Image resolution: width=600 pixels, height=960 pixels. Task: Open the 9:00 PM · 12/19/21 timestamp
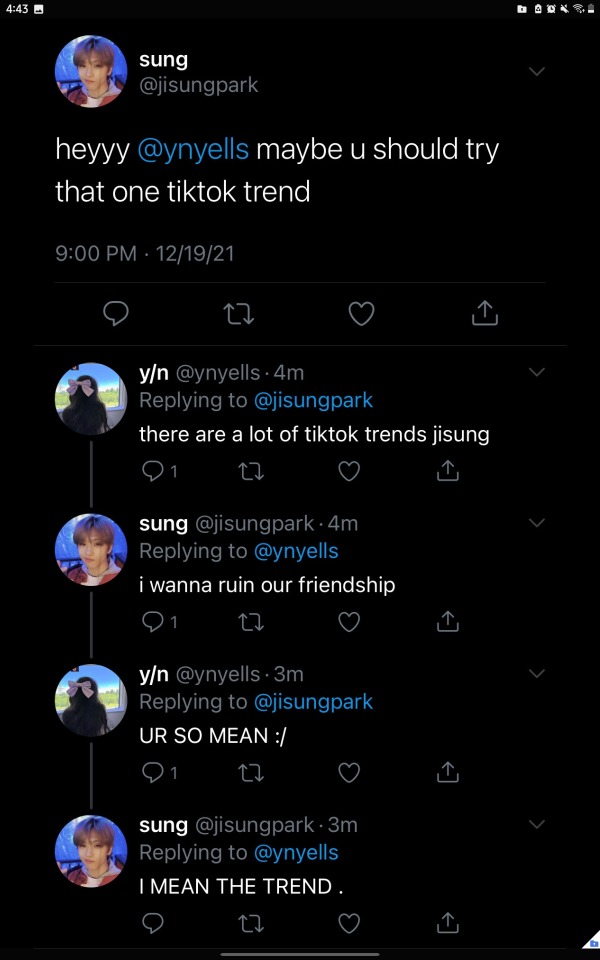coord(144,253)
